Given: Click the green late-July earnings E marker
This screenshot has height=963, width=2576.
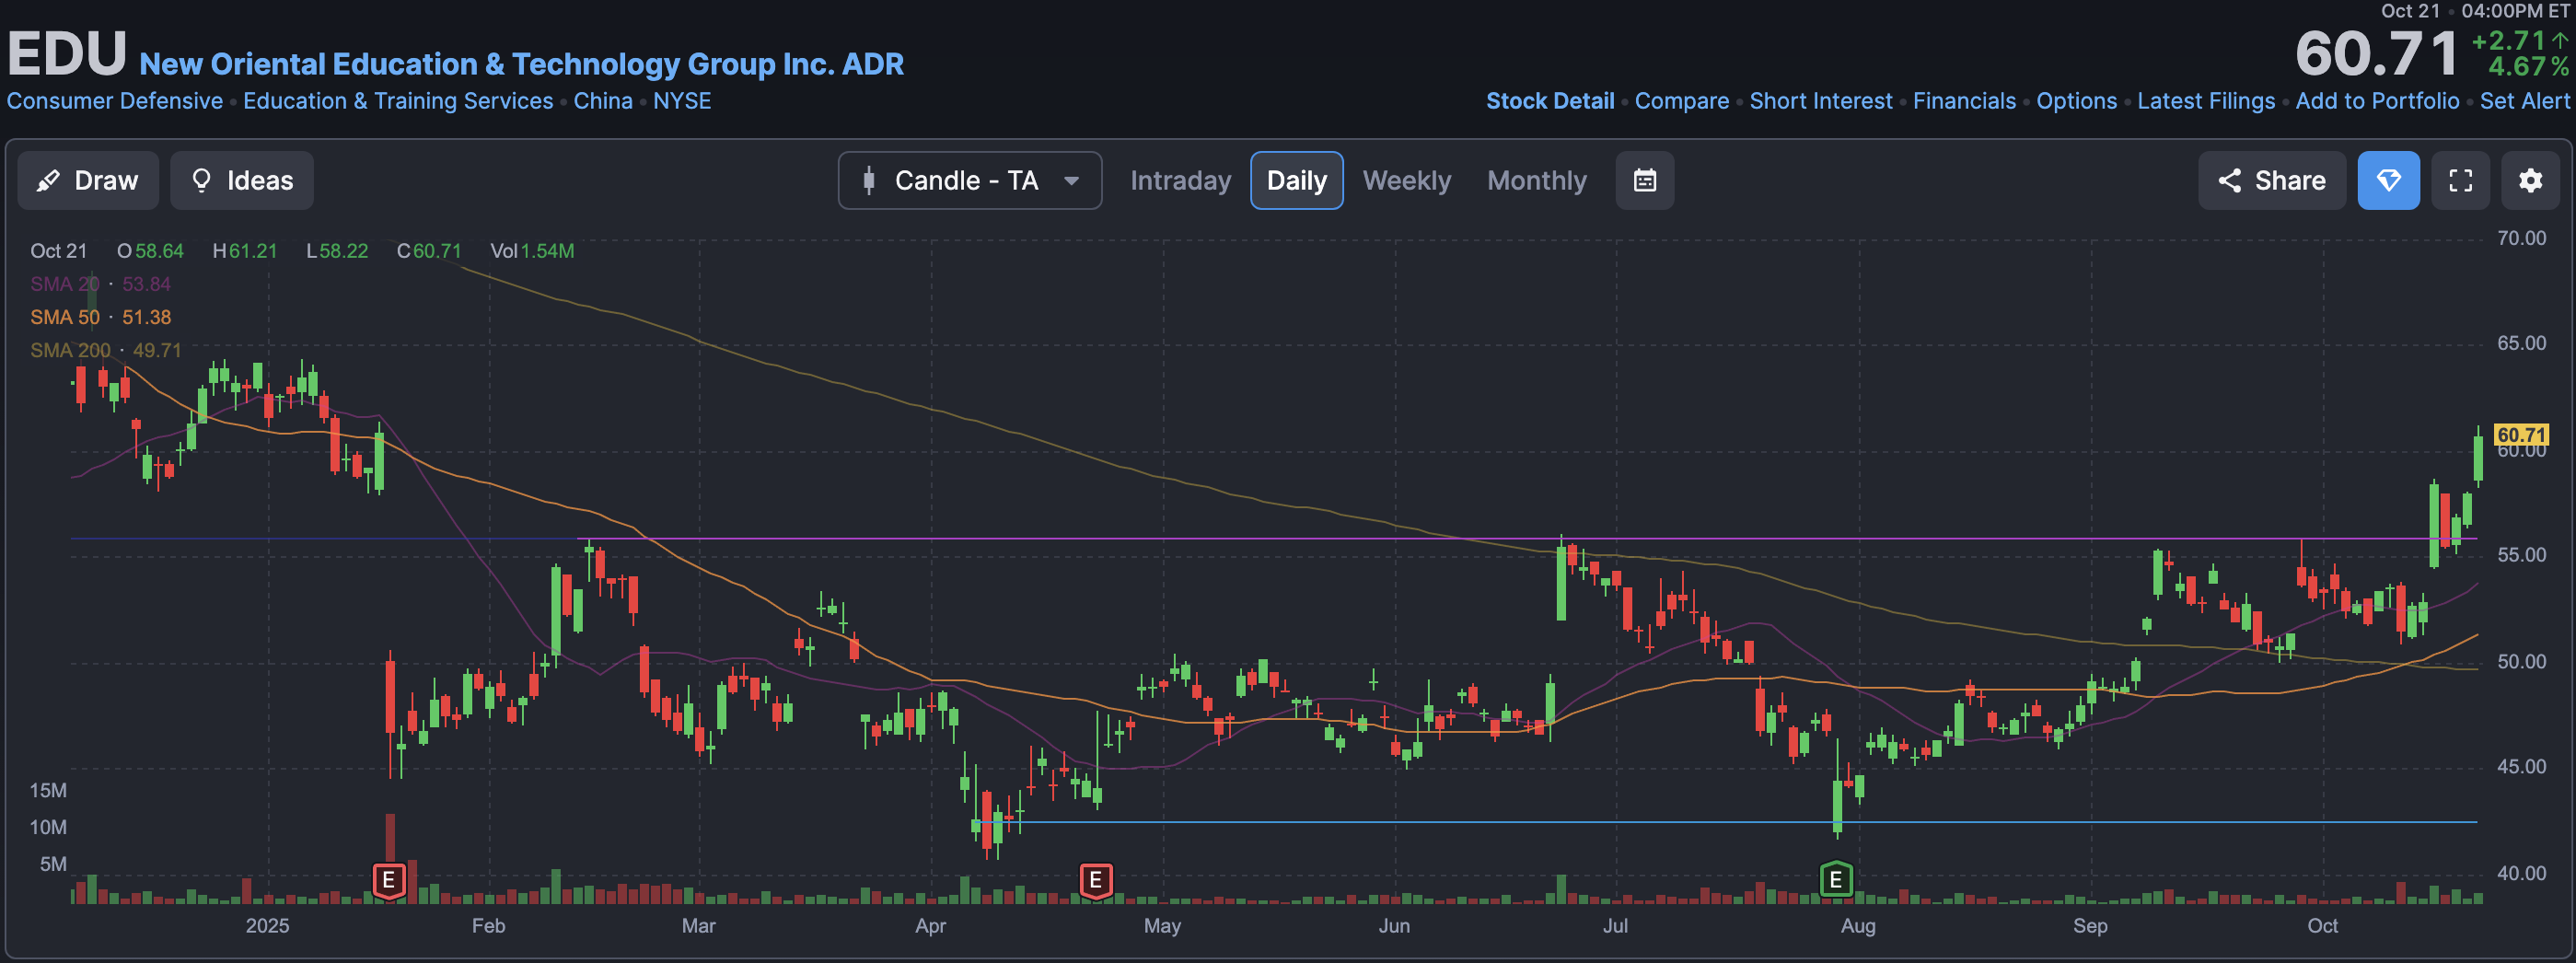Looking at the screenshot, I should [x=1835, y=881].
